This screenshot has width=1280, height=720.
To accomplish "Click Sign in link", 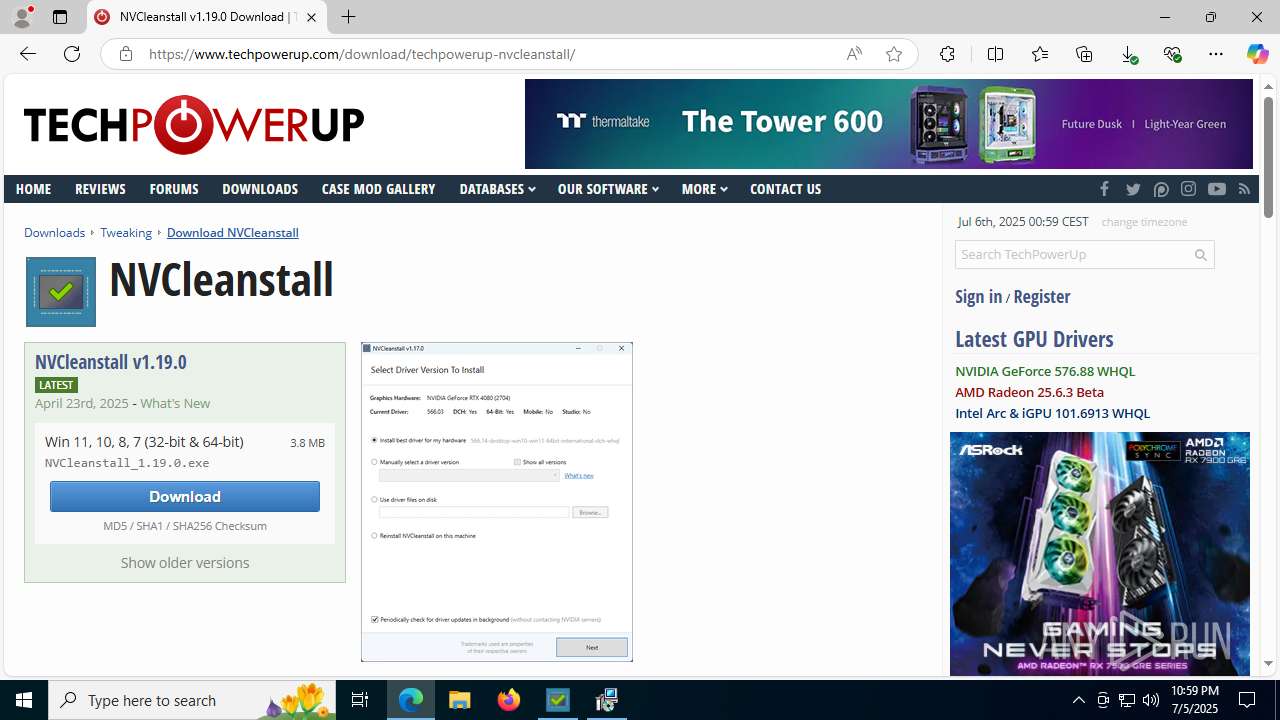I will [978, 297].
